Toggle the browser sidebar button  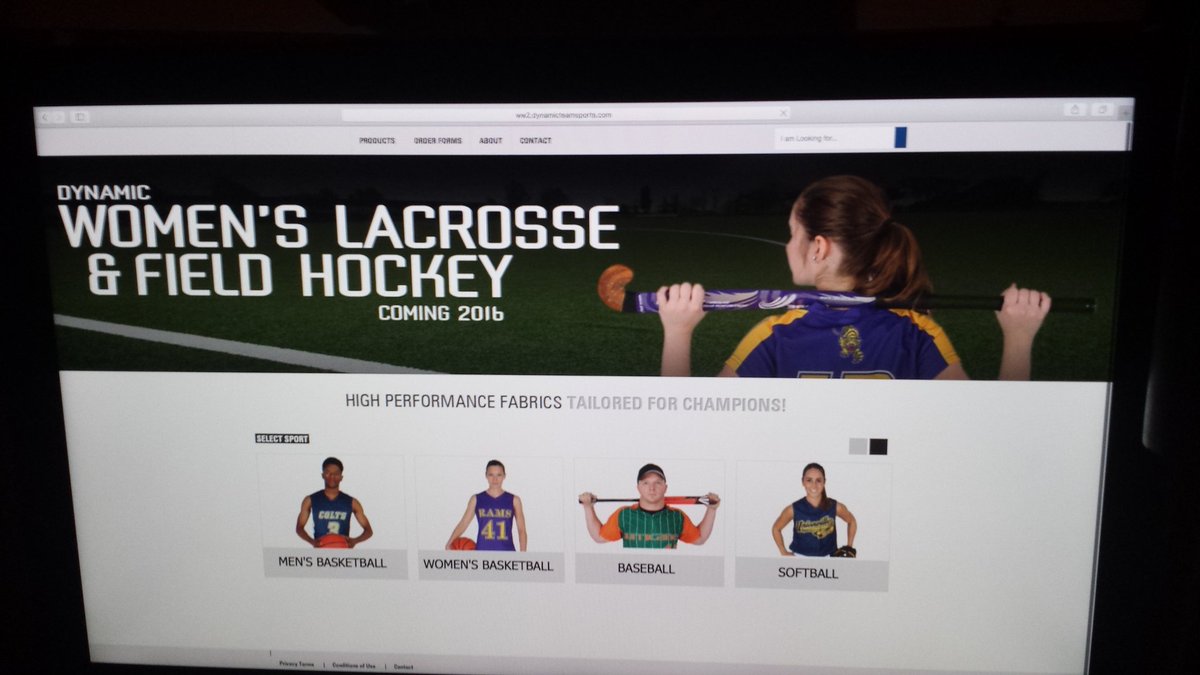[81, 117]
